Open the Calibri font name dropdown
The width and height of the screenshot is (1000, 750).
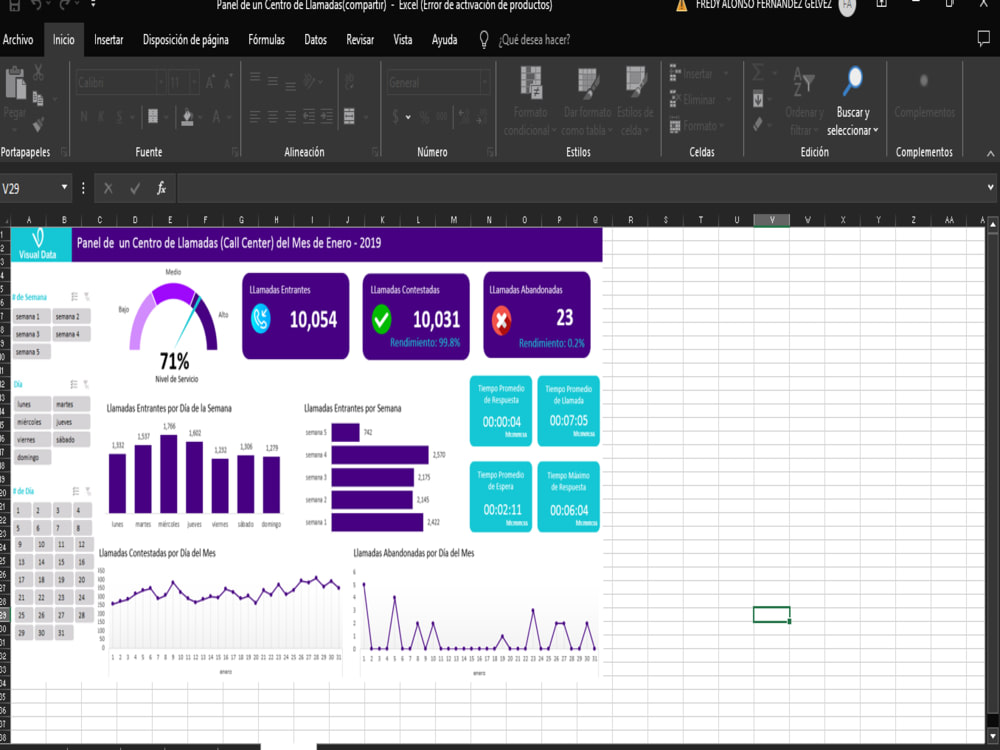point(161,83)
